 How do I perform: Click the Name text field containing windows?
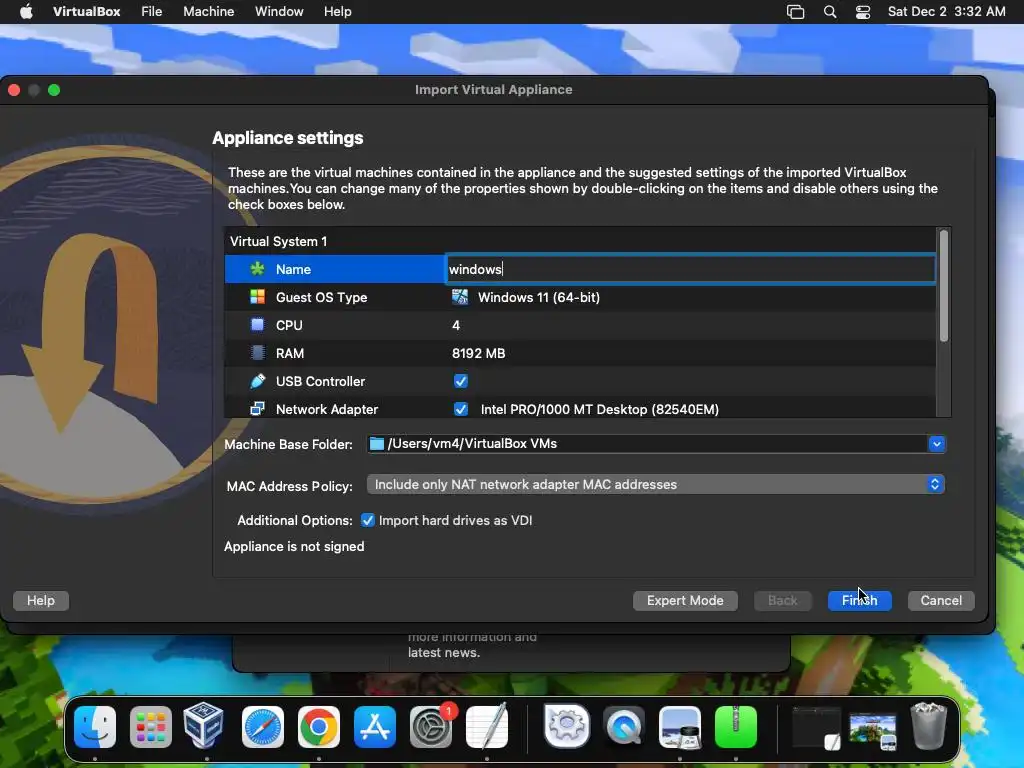point(690,269)
